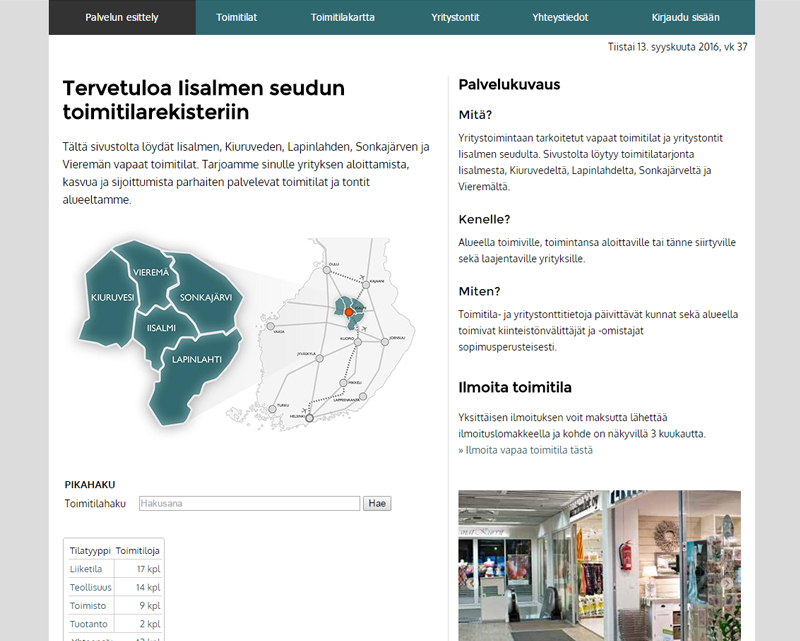800x641 pixels.
Task: Click the Palvelukuvaus heading
Action: pos(509,85)
